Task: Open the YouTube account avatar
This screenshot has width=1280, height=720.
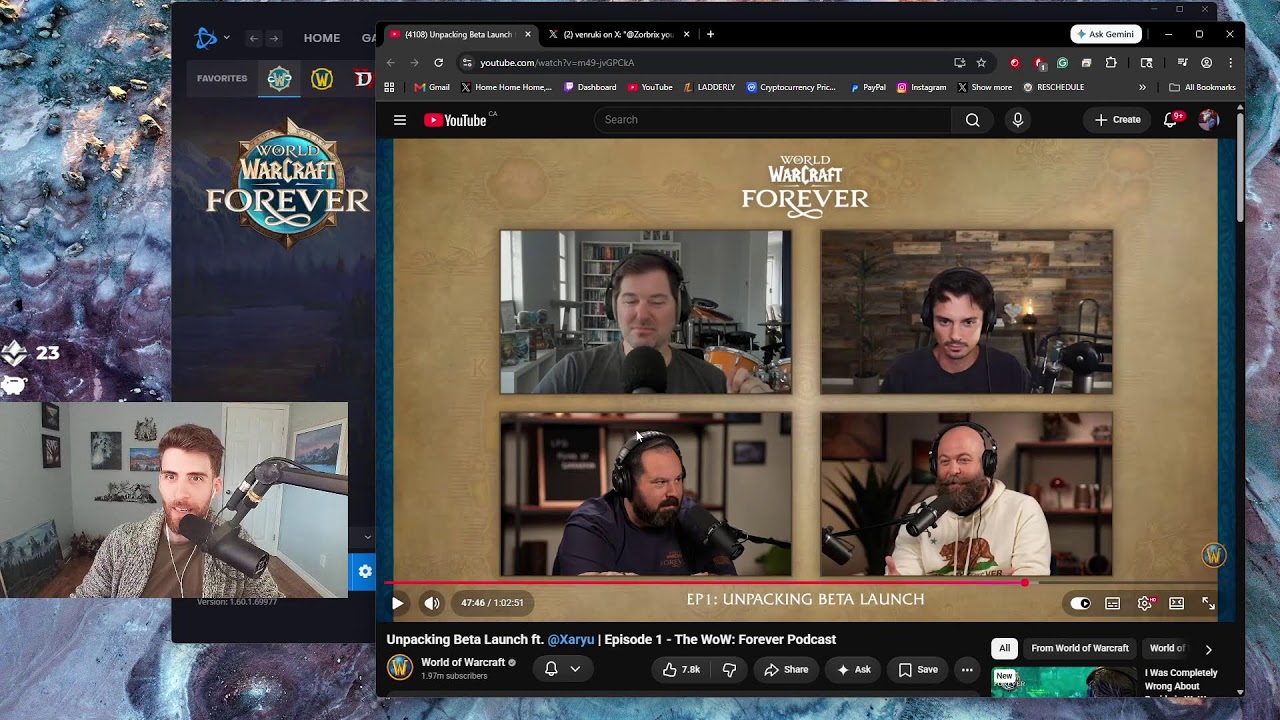Action: [1208, 120]
